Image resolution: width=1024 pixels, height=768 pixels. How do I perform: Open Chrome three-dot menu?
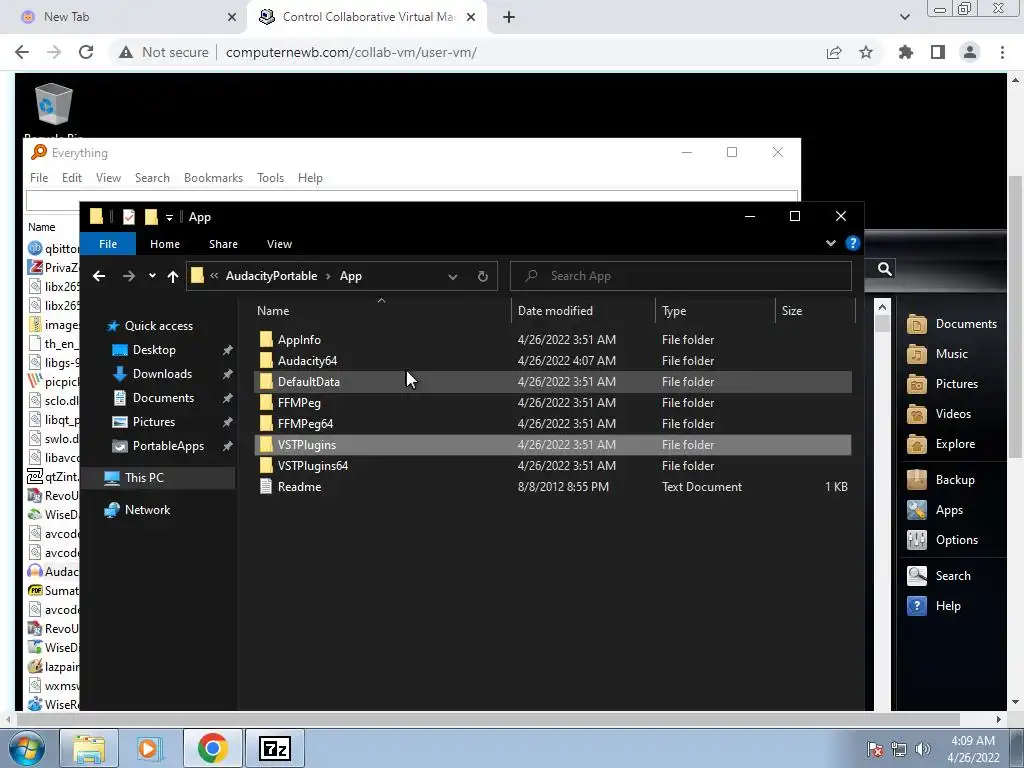tap(1002, 52)
